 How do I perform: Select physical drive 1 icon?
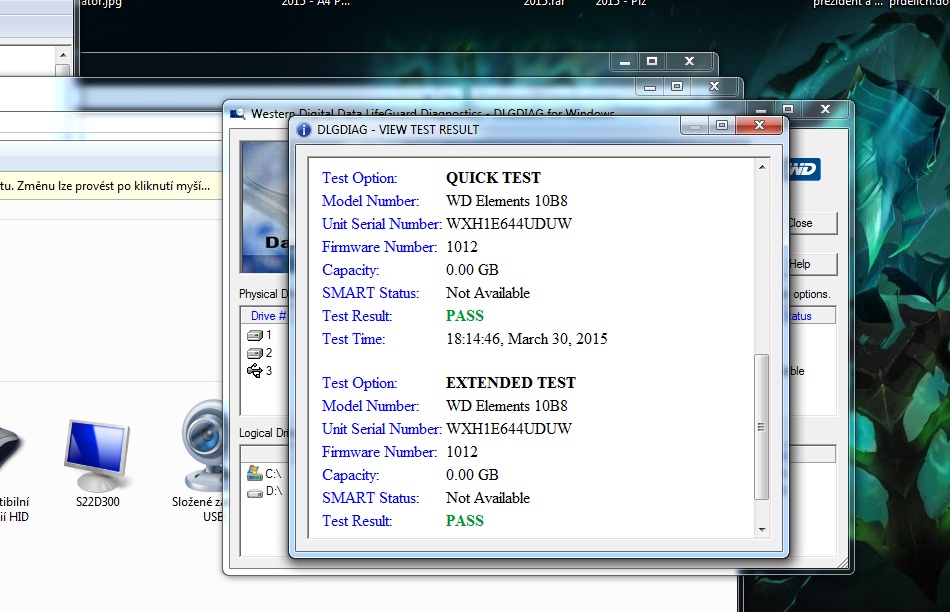tap(254, 335)
